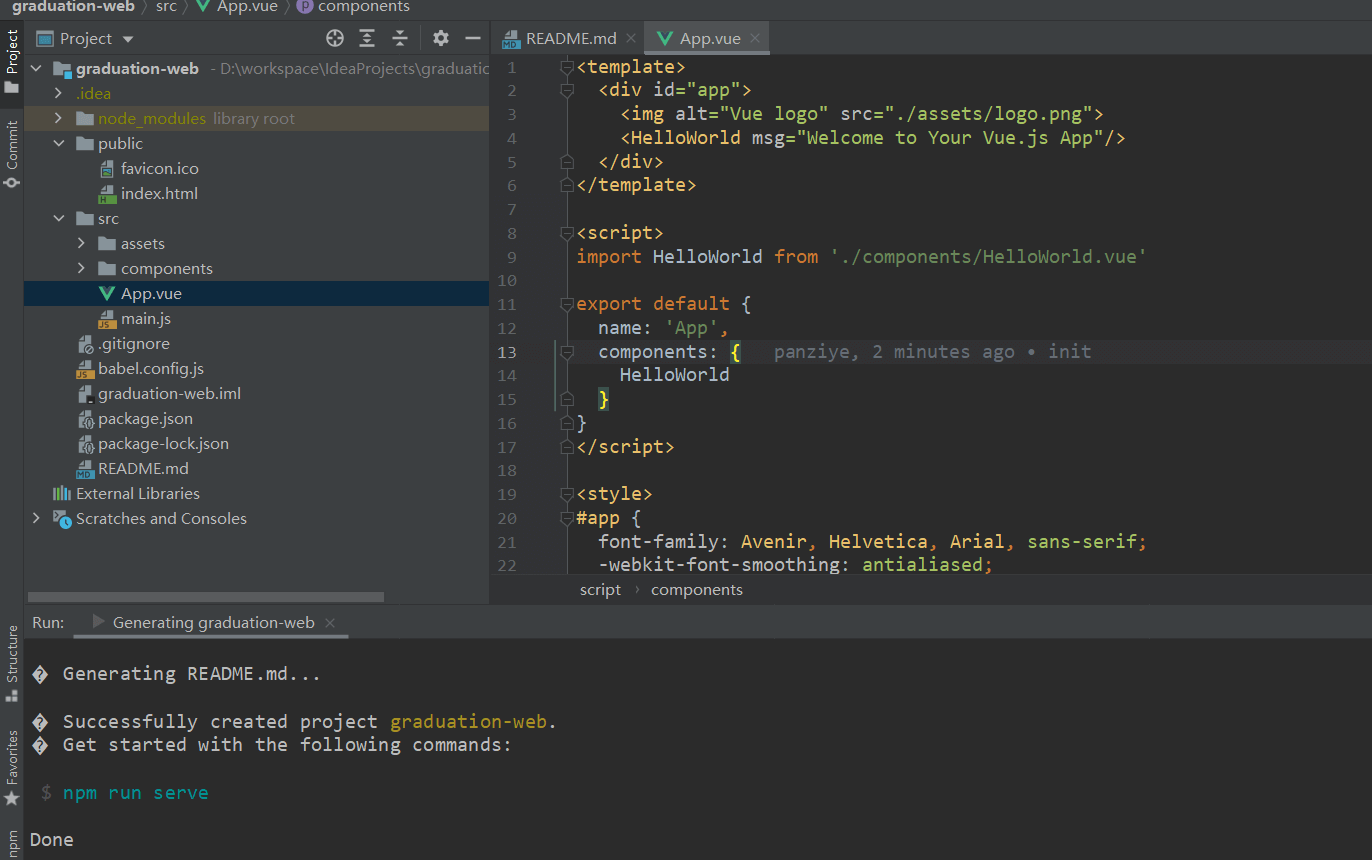
Task: Click components in the editor bottom breadcrumb
Action: (697, 589)
